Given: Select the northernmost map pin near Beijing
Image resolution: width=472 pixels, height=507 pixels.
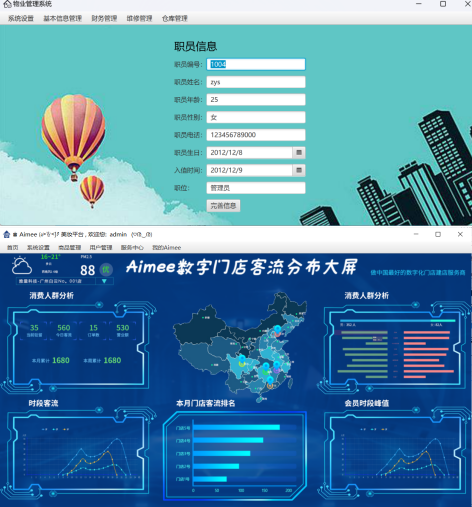Looking at the screenshot, I should 278,330.
